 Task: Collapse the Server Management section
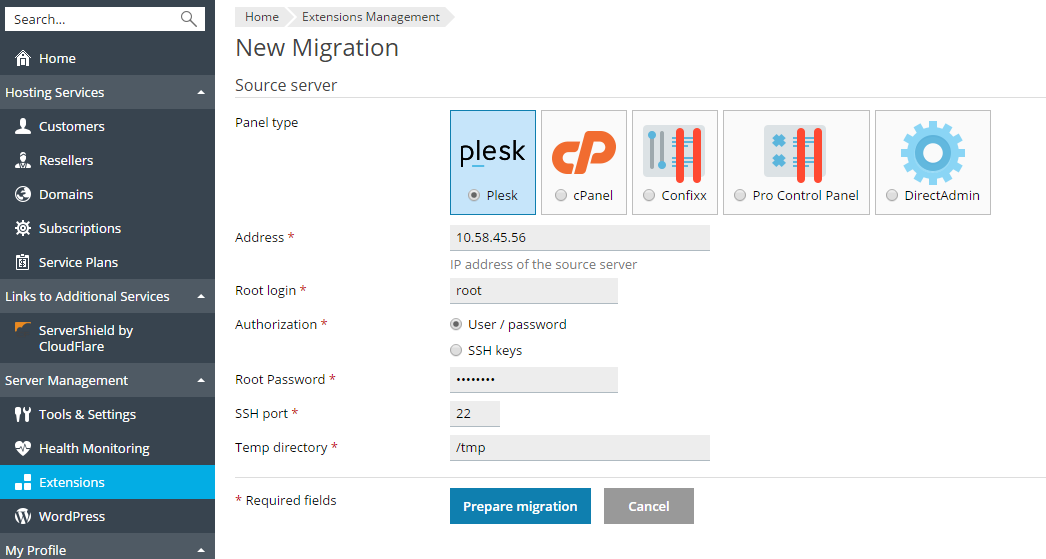pyautogui.click(x=201, y=381)
